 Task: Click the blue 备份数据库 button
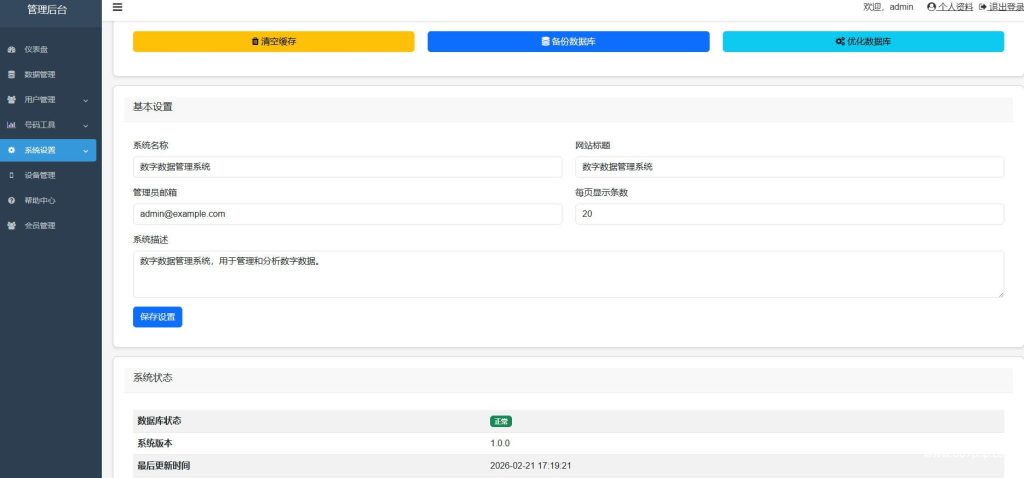tap(568, 41)
